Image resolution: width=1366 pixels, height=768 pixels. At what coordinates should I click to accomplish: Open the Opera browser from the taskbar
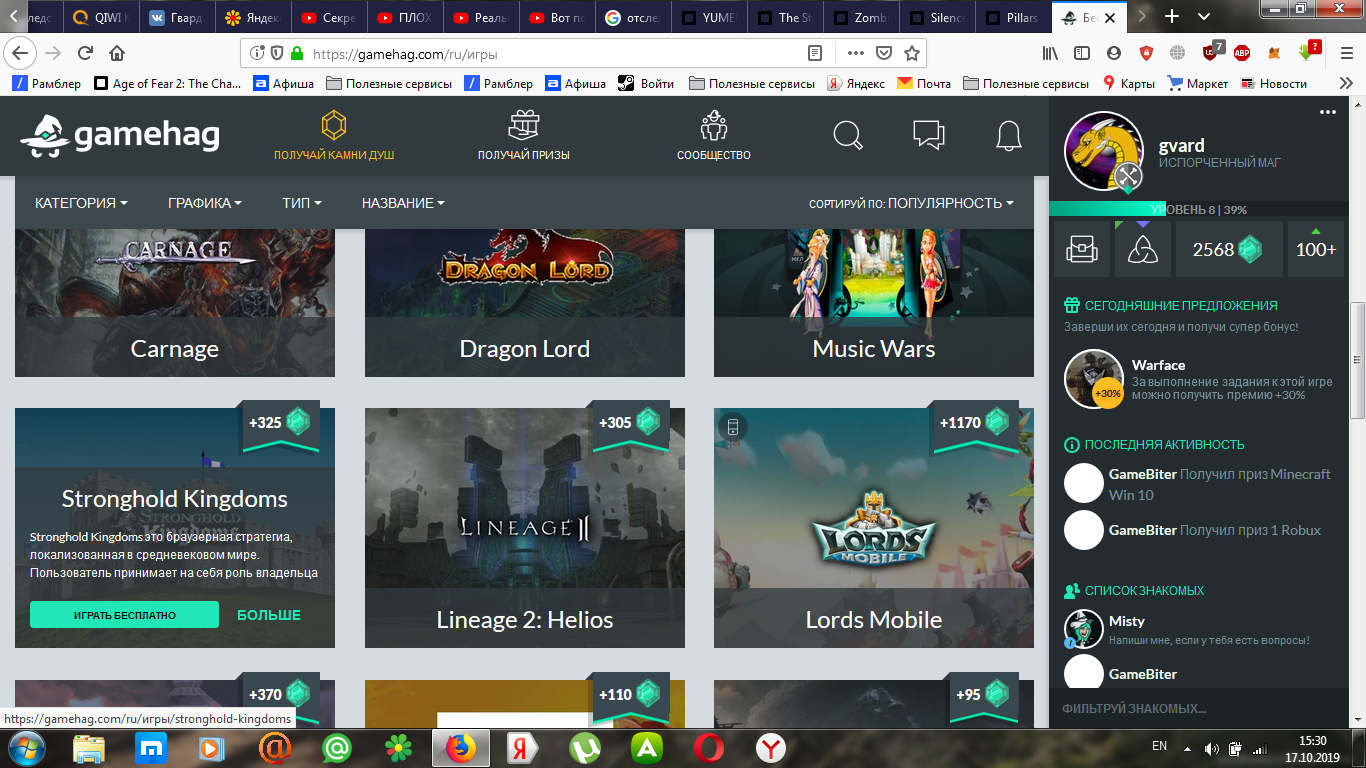(709, 747)
